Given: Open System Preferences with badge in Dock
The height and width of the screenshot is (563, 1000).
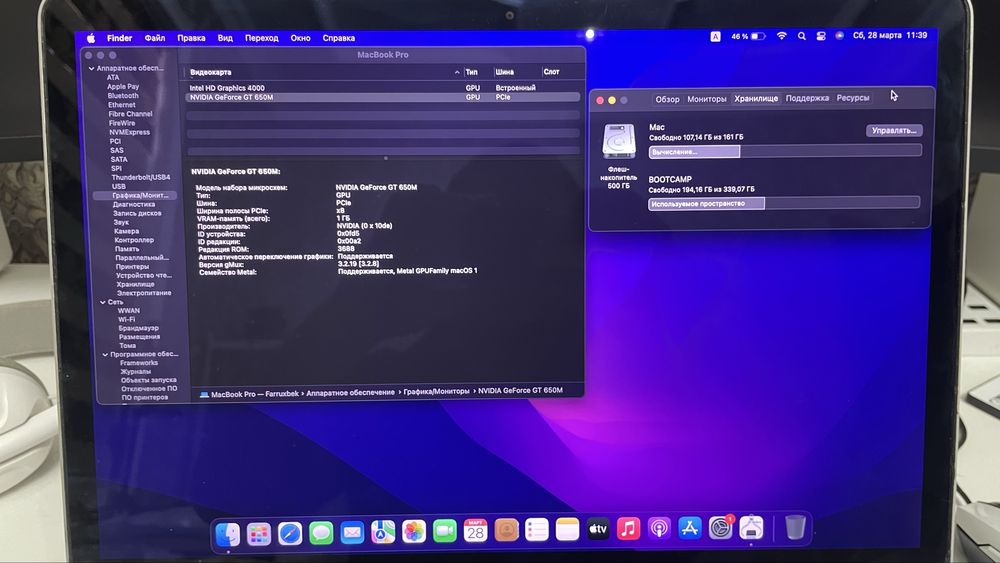Looking at the screenshot, I should [x=721, y=527].
